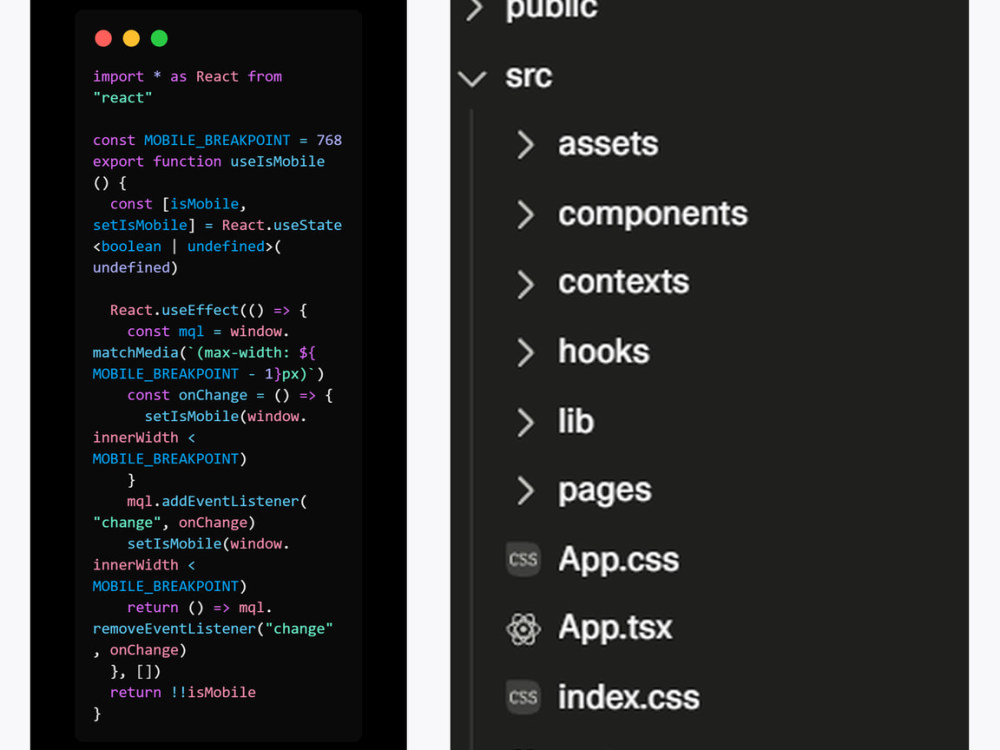This screenshot has height=750, width=1000.
Task: Expand the contexts folder chevron
Action: 525,284
